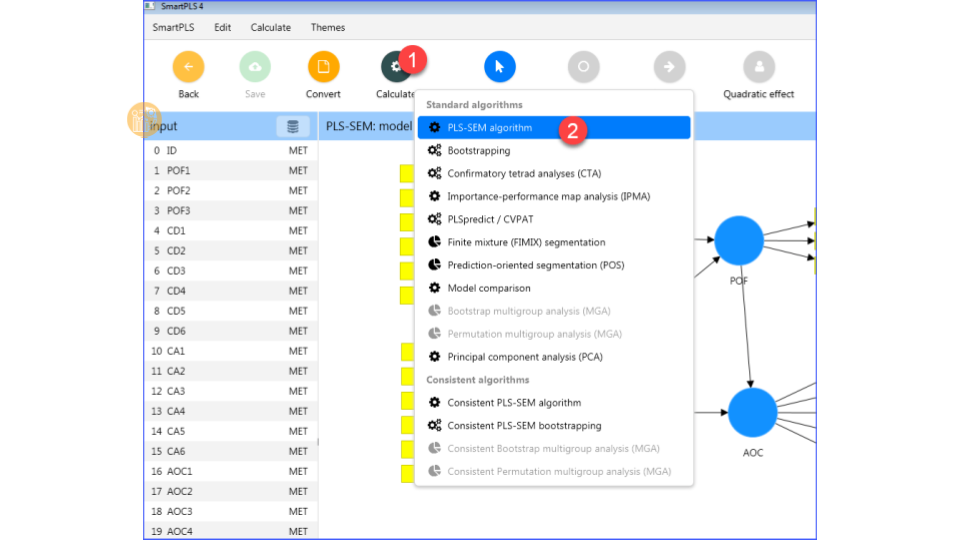Click the orange Back arrow icon
The height and width of the screenshot is (540, 960).
click(188, 67)
